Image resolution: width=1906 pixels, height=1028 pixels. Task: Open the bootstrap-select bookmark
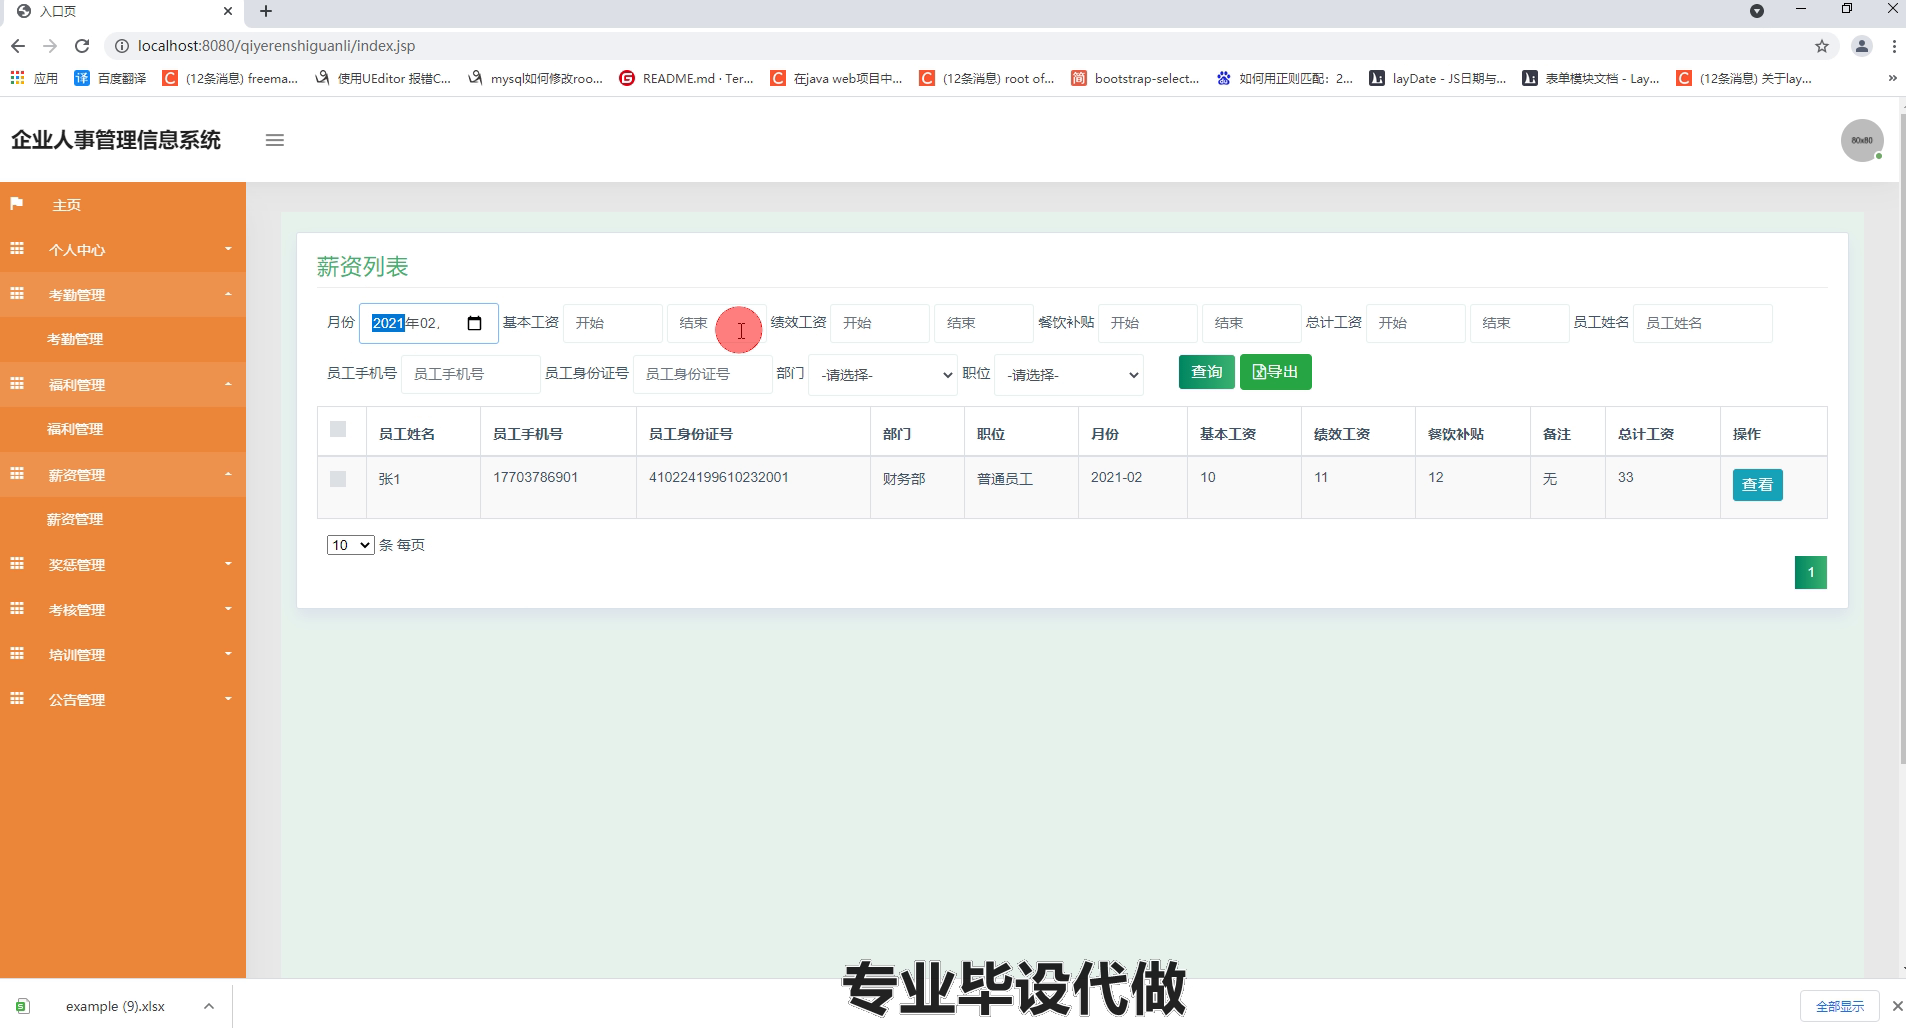1135,78
